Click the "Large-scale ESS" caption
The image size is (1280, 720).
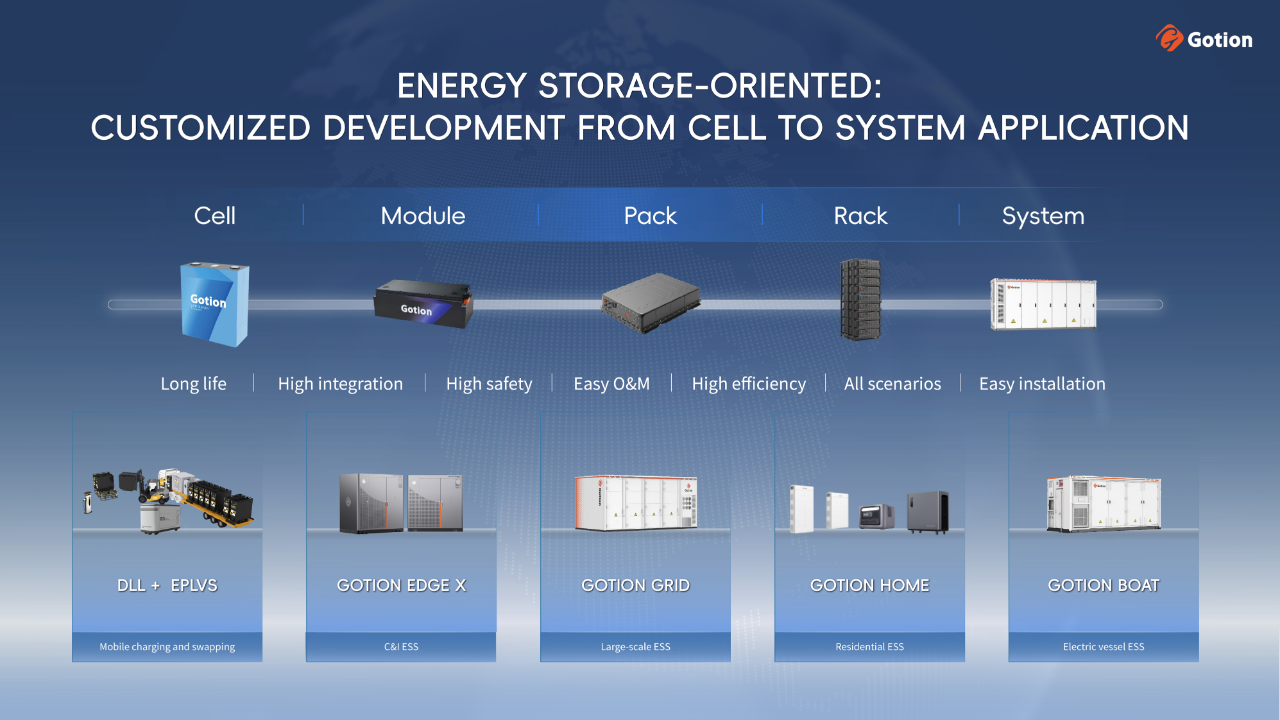pyautogui.click(x=636, y=647)
